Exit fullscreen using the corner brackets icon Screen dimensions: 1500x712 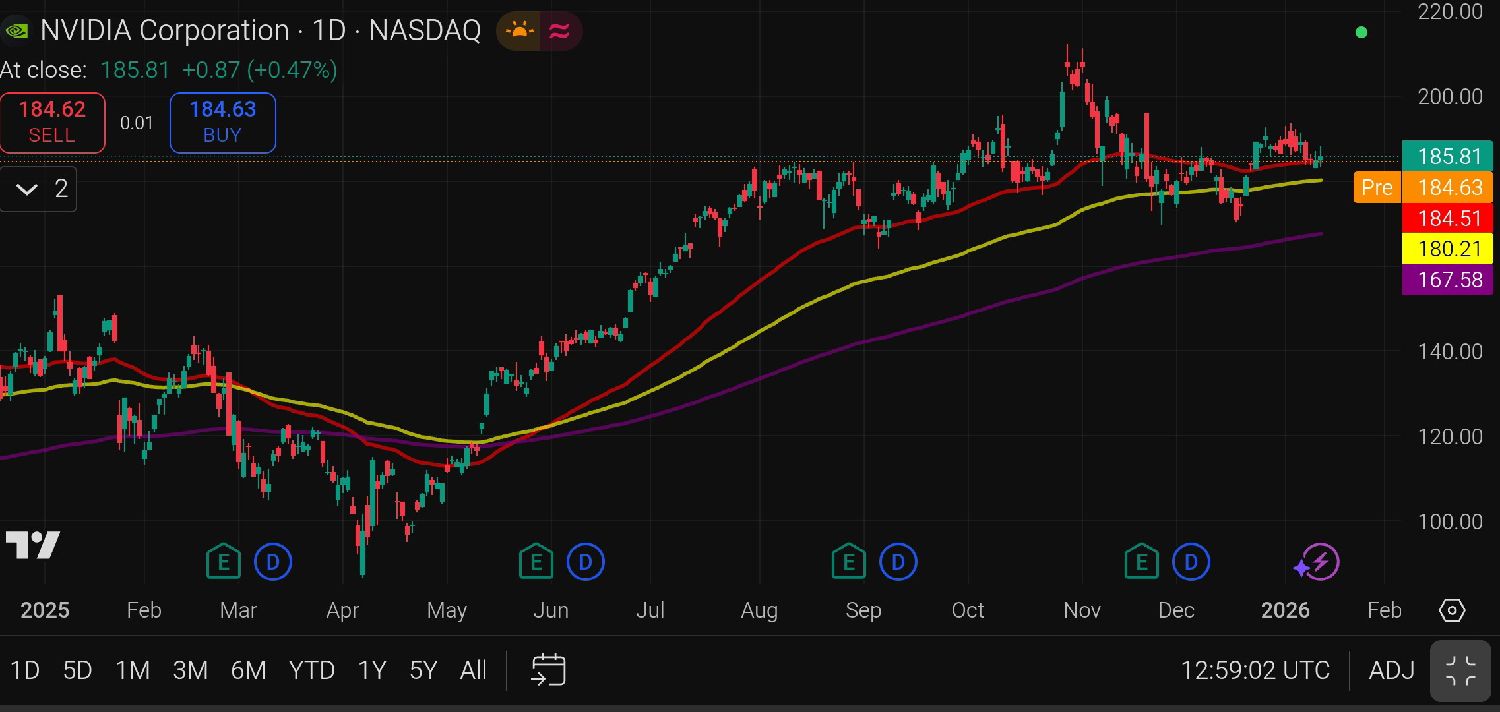1461,670
